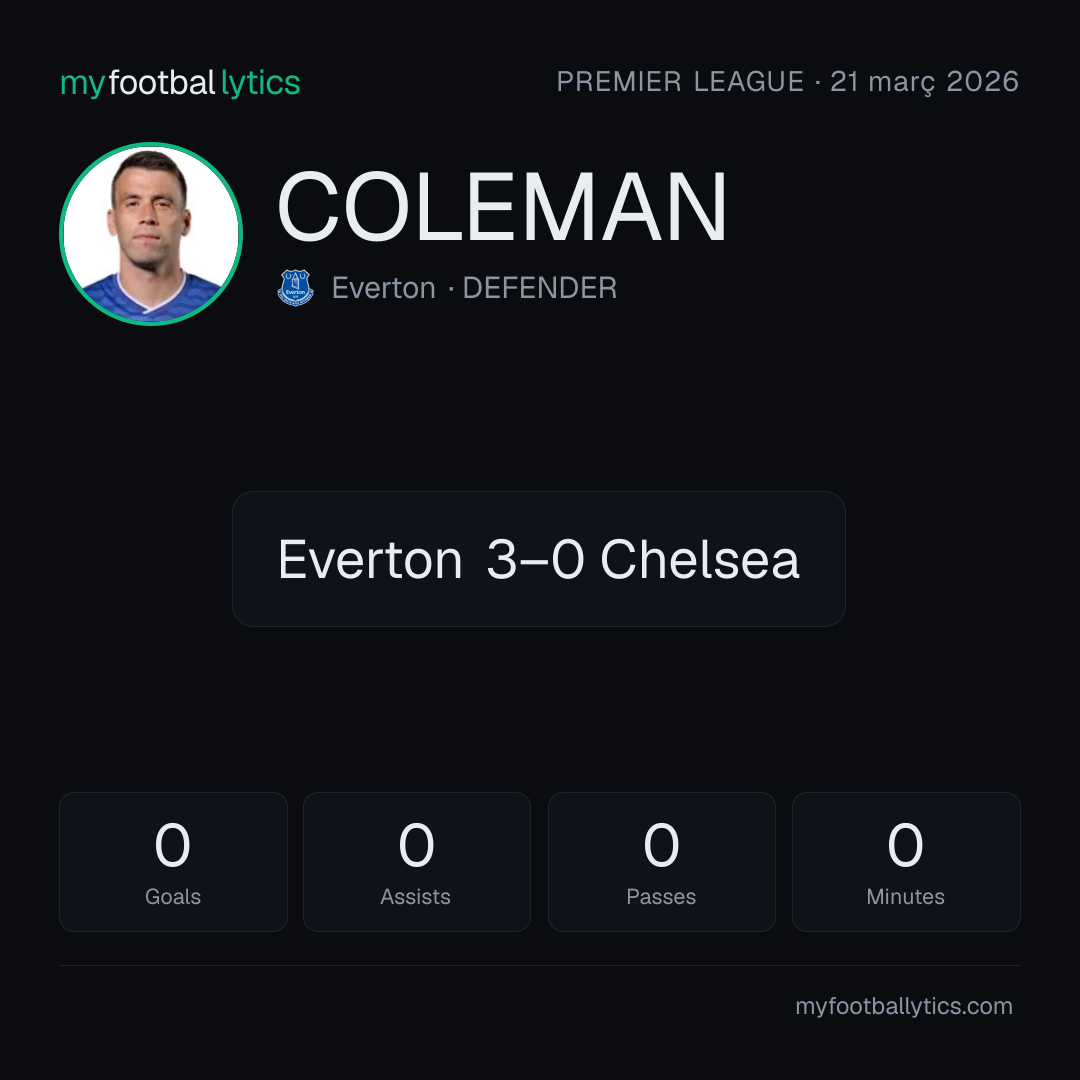Open the Everton 3–0 Chelsea match card
The width and height of the screenshot is (1080, 1080).
coord(539,559)
